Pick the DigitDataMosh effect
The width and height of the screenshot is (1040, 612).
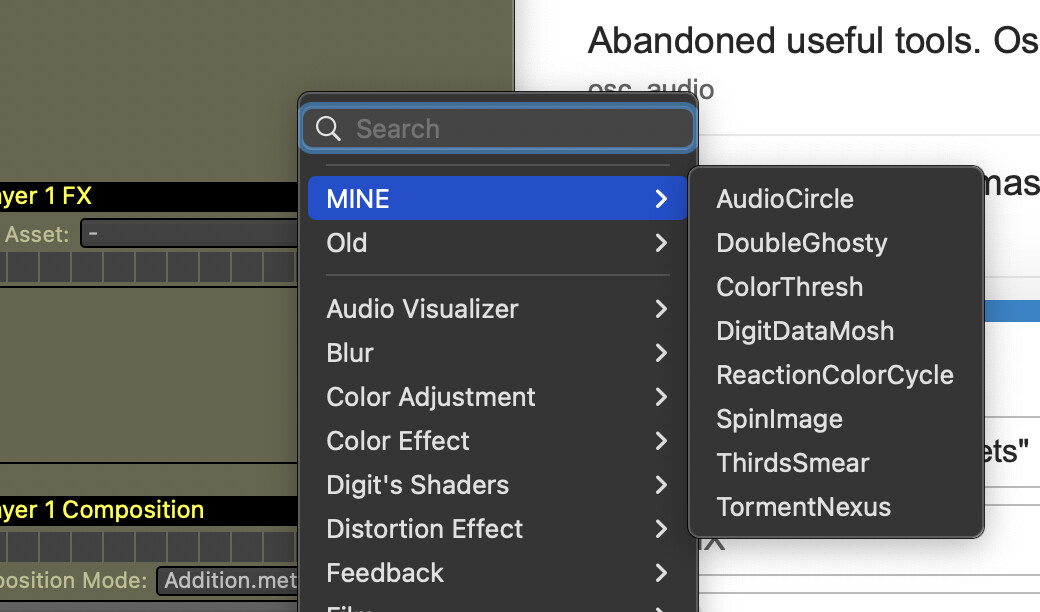805,331
